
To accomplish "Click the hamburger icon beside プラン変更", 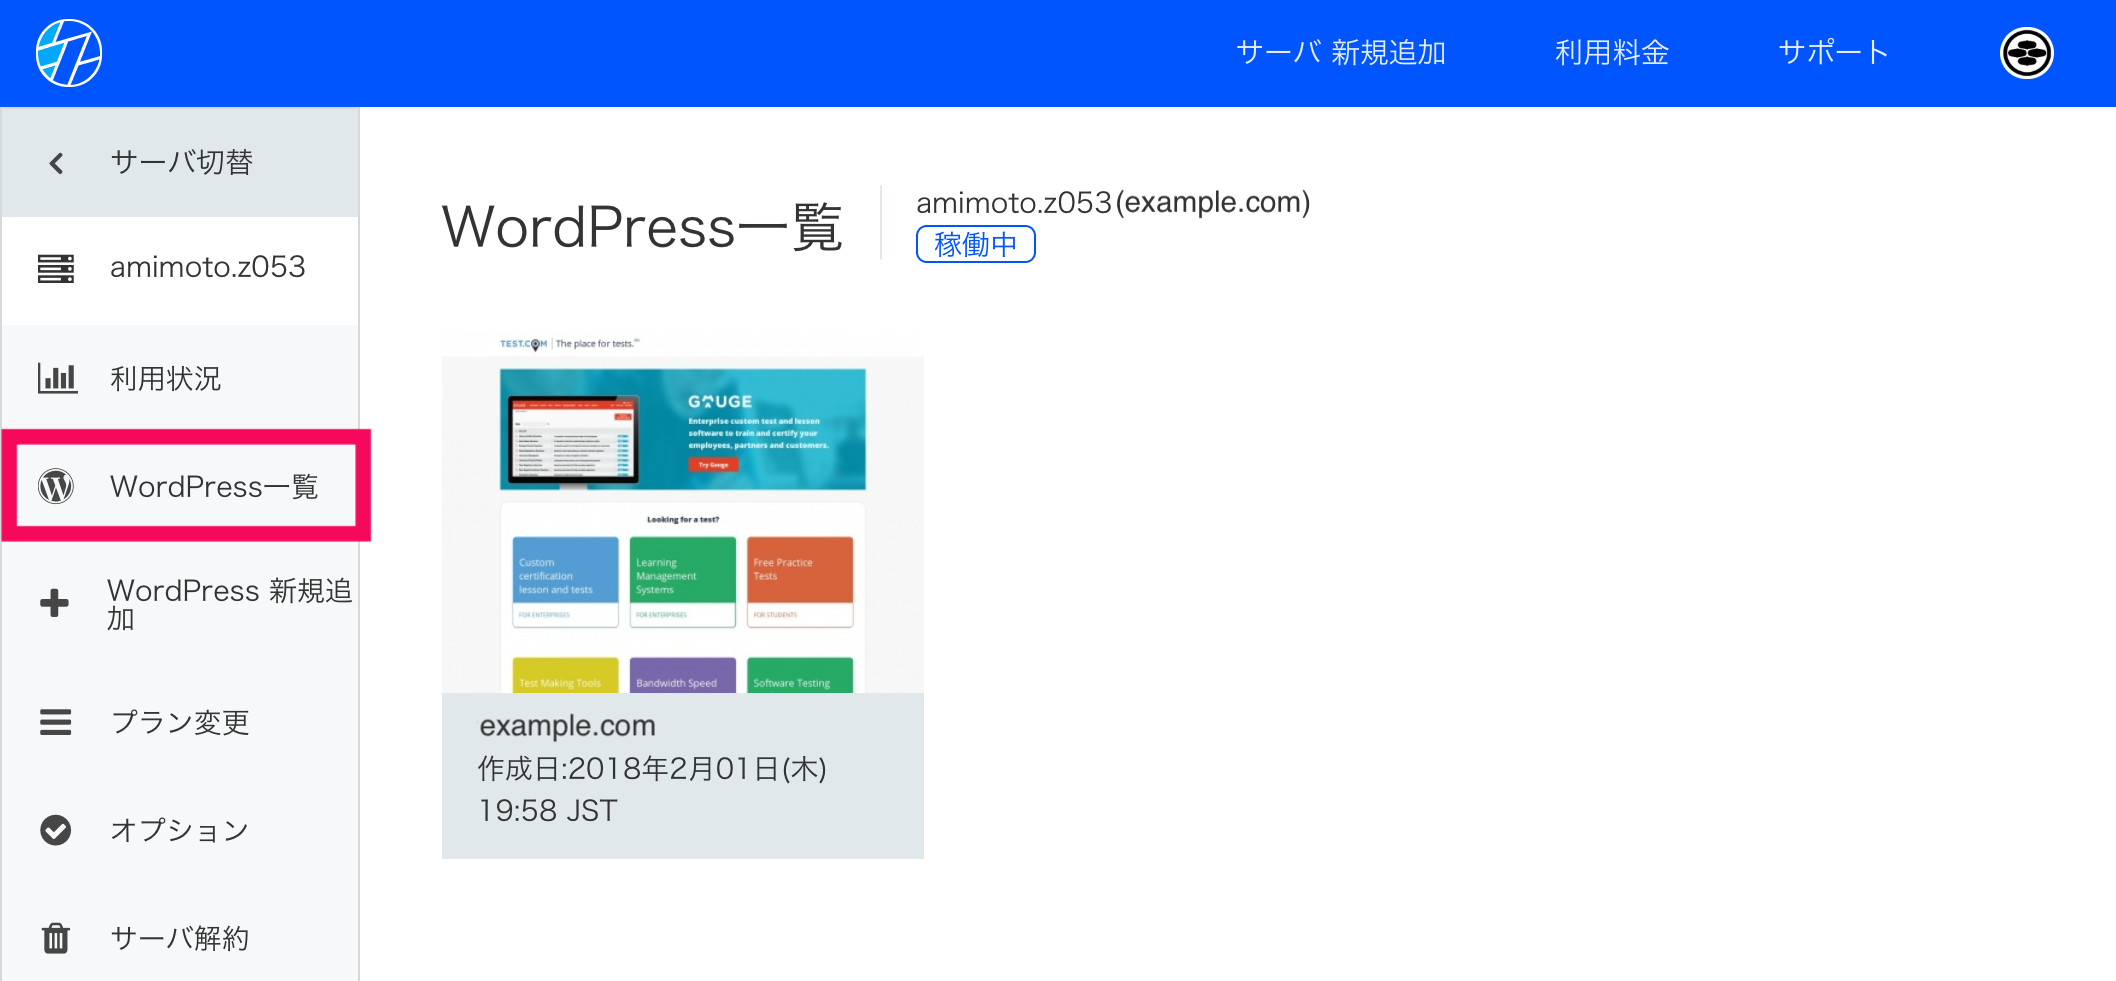I will [56, 722].
